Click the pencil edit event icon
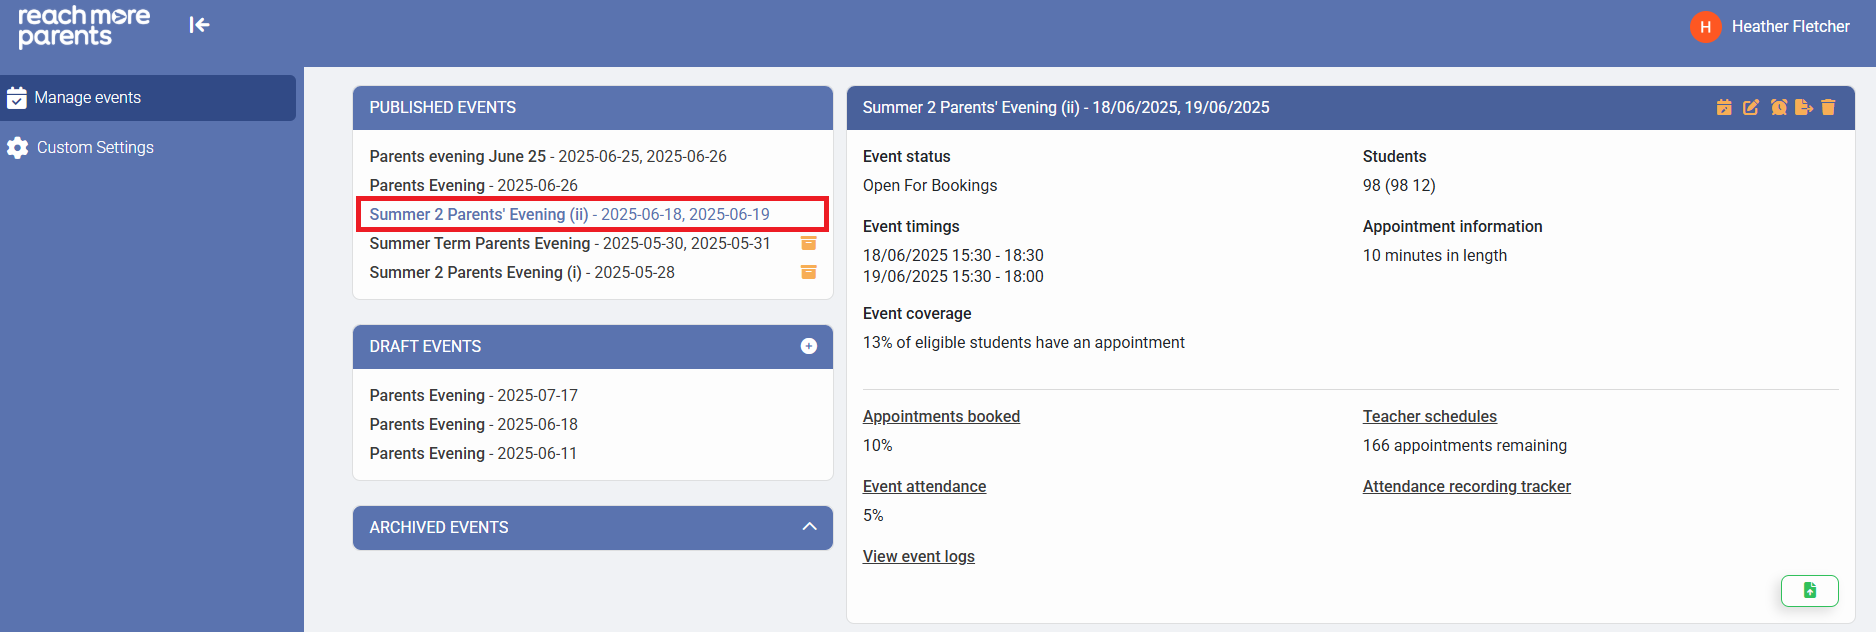 click(x=1751, y=107)
